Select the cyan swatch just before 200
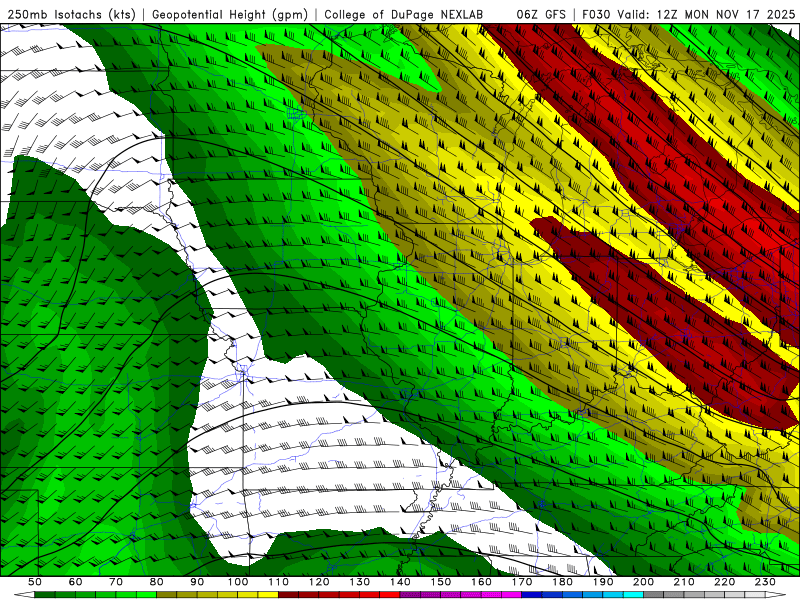The width and height of the screenshot is (800, 600). click(634, 595)
